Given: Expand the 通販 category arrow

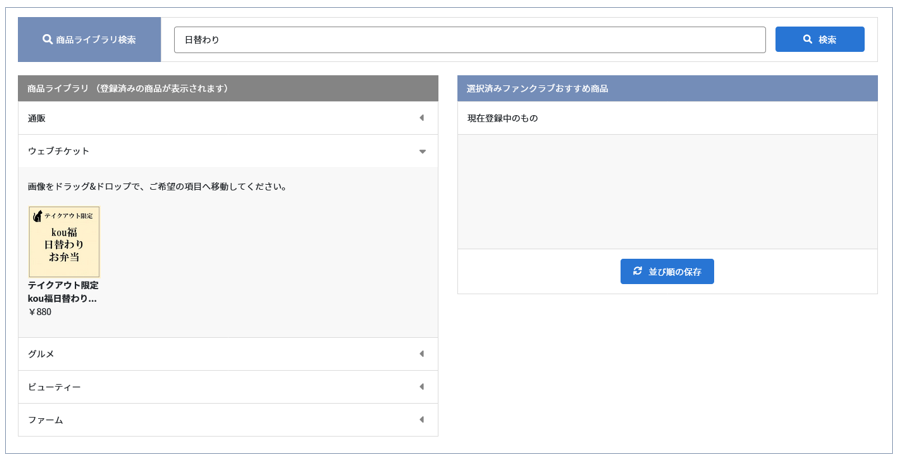Looking at the screenshot, I should pyautogui.click(x=421, y=118).
